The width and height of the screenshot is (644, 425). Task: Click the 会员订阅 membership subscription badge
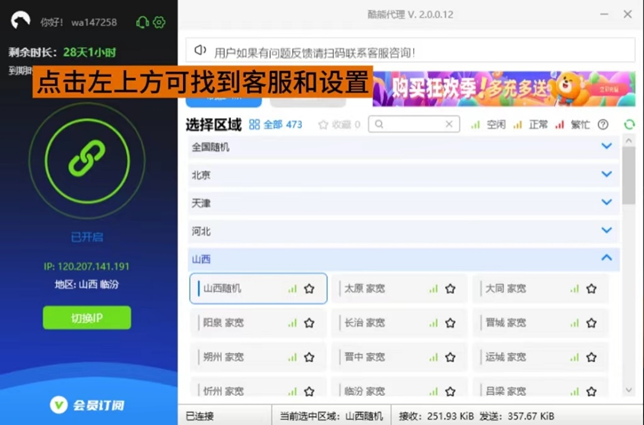click(86, 405)
